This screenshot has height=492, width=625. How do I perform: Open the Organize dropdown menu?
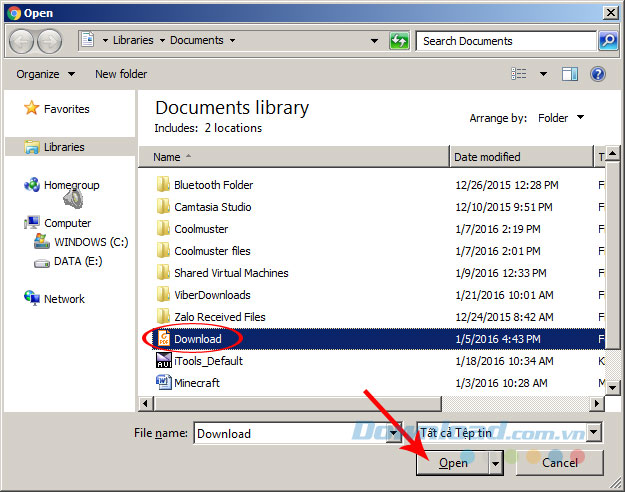(x=45, y=74)
